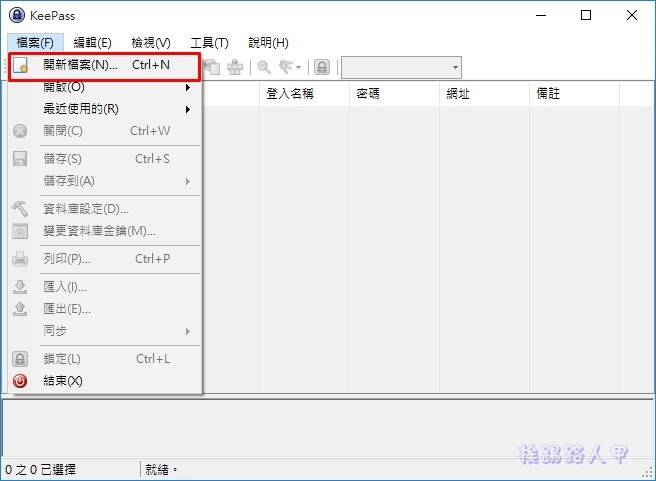This screenshot has height=481, width=656.
Task: Open the 檢視(V) menu
Action: point(151,43)
